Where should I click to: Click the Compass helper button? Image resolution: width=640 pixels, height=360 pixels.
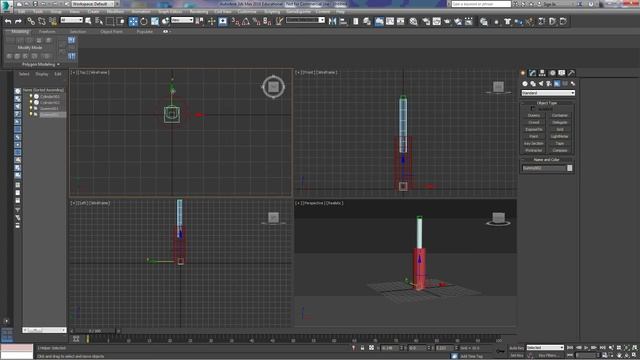560,150
